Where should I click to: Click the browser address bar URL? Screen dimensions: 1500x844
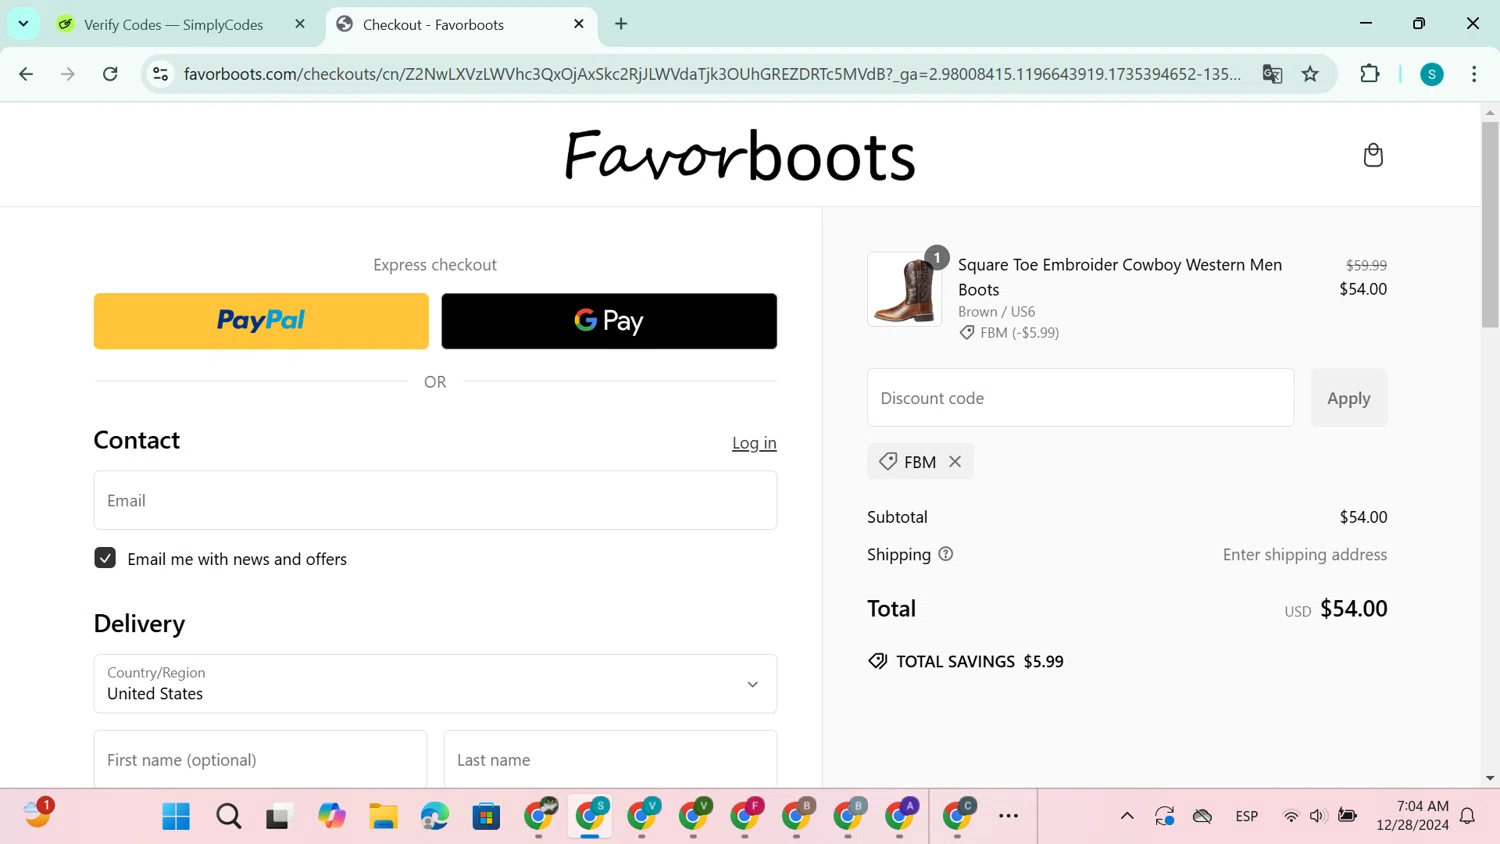pyautogui.click(x=712, y=74)
